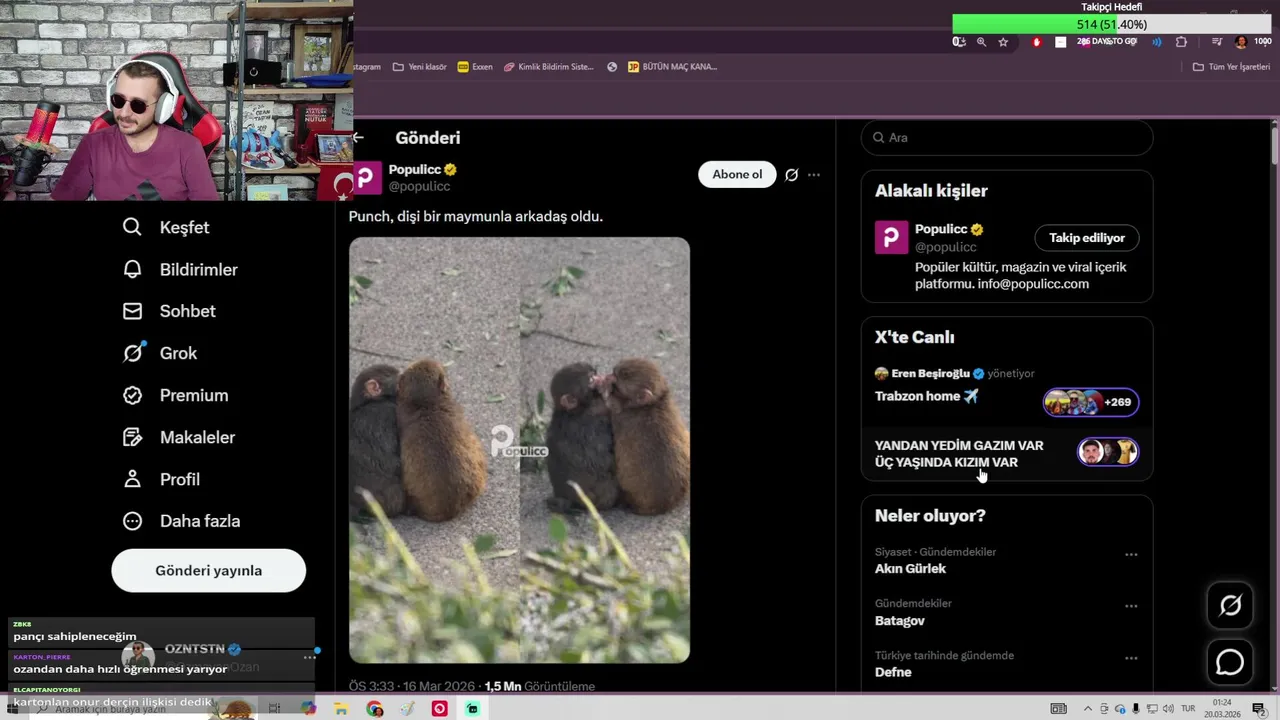Open Makaleler icon in sidebar

tap(132, 437)
